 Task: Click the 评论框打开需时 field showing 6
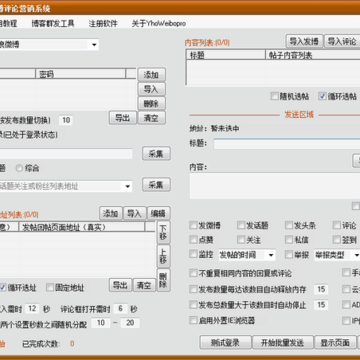[120, 309]
